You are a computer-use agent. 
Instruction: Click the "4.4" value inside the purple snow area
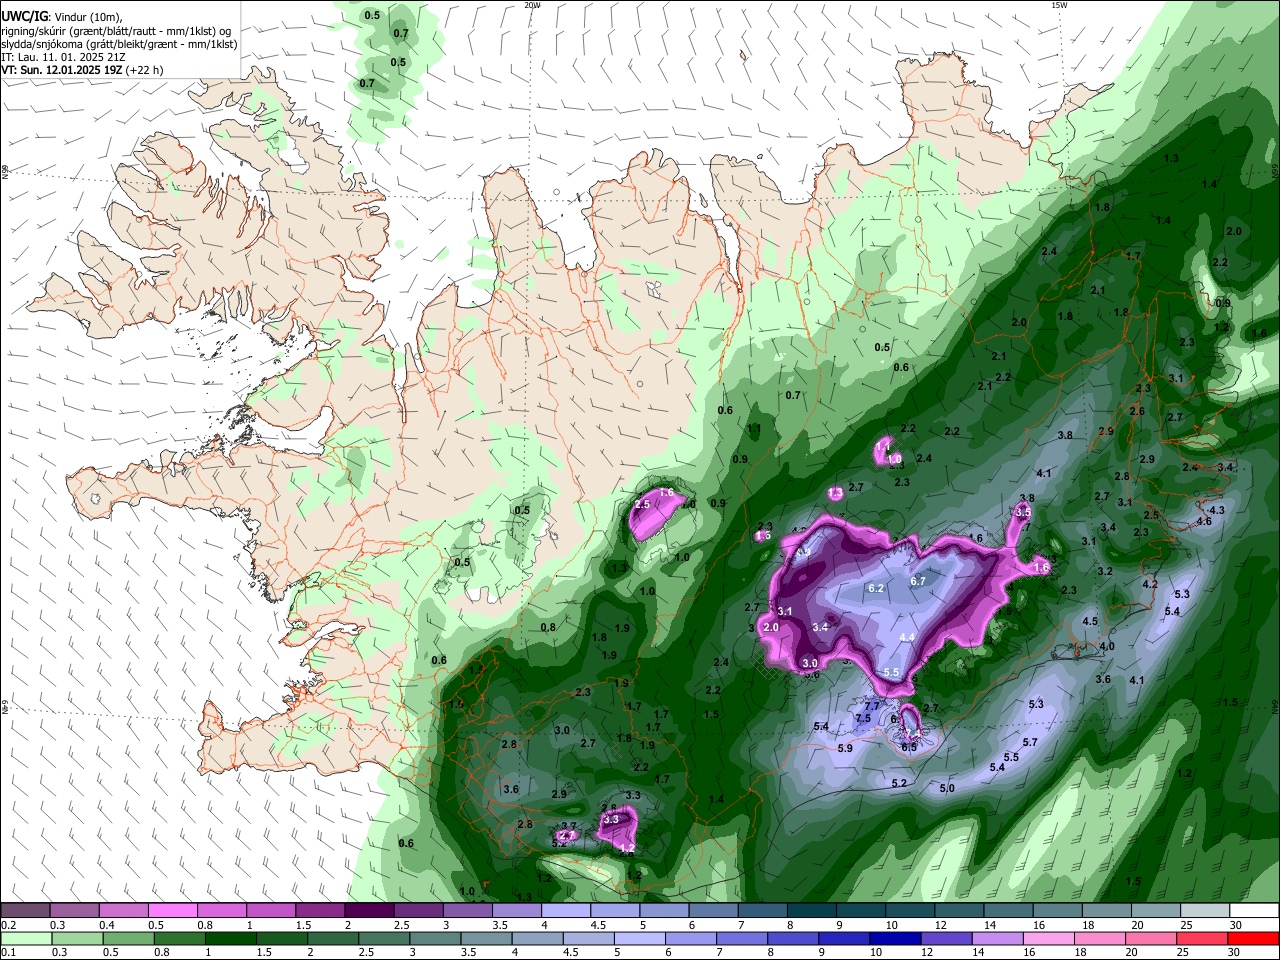(908, 637)
